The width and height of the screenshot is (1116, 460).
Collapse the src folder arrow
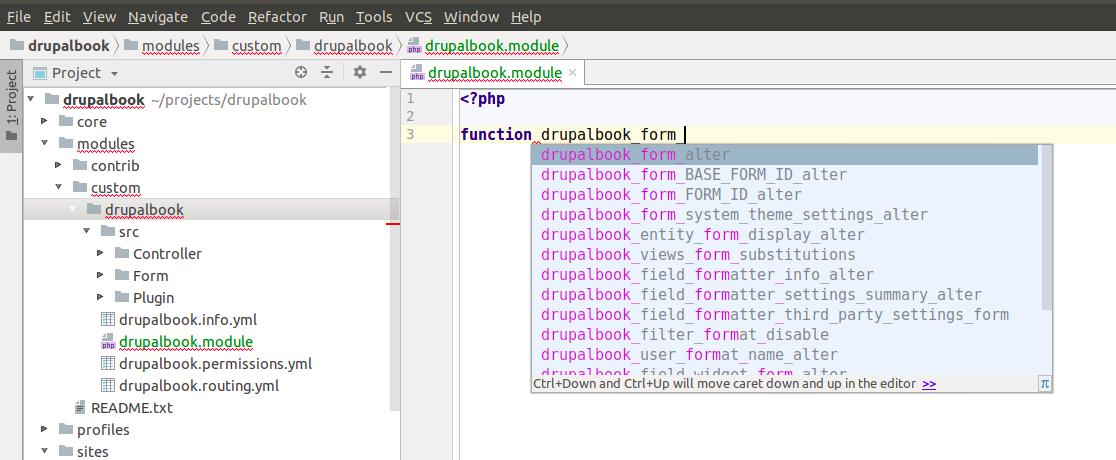pyautogui.click(x=87, y=231)
